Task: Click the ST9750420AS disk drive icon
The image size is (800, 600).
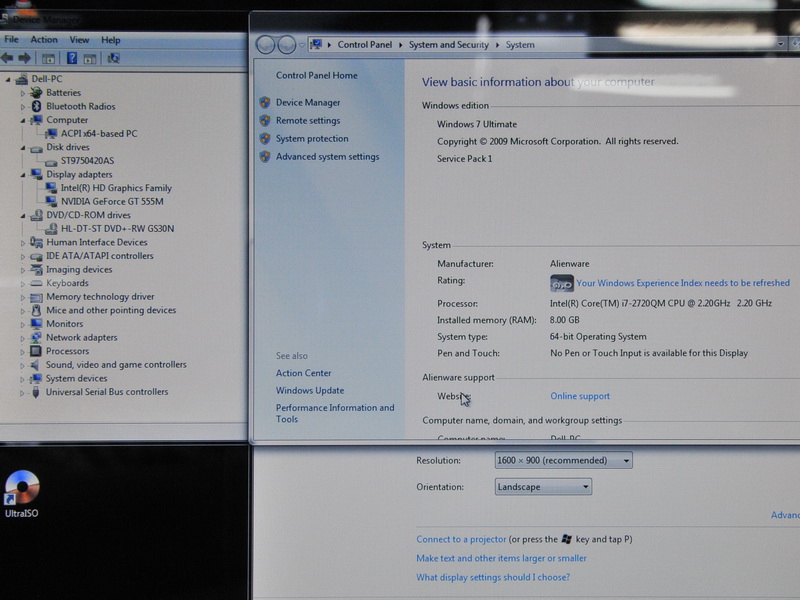Action: coord(51,161)
